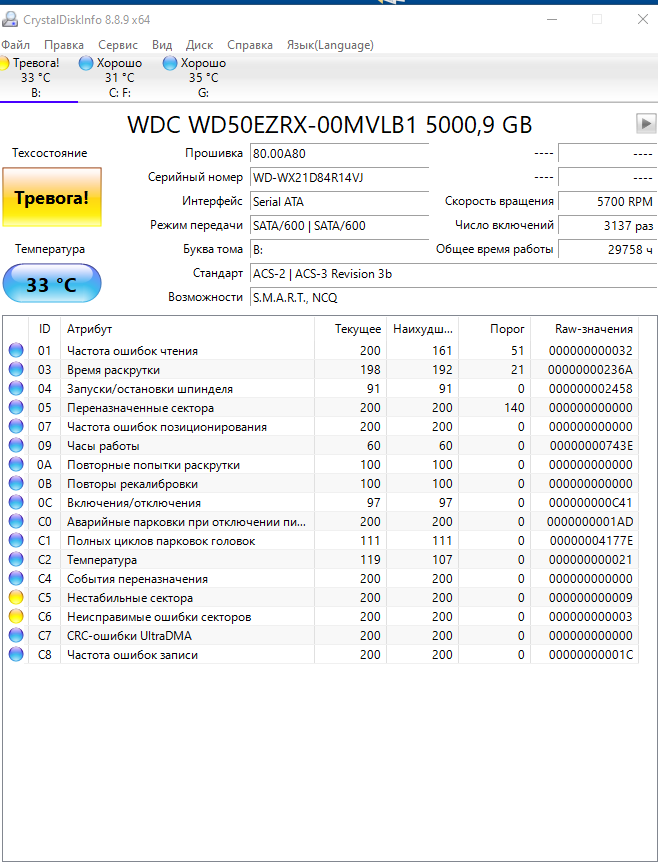Screen dimensions: 658x864
Task: Click the next disk arrow button
Action: 646,123
